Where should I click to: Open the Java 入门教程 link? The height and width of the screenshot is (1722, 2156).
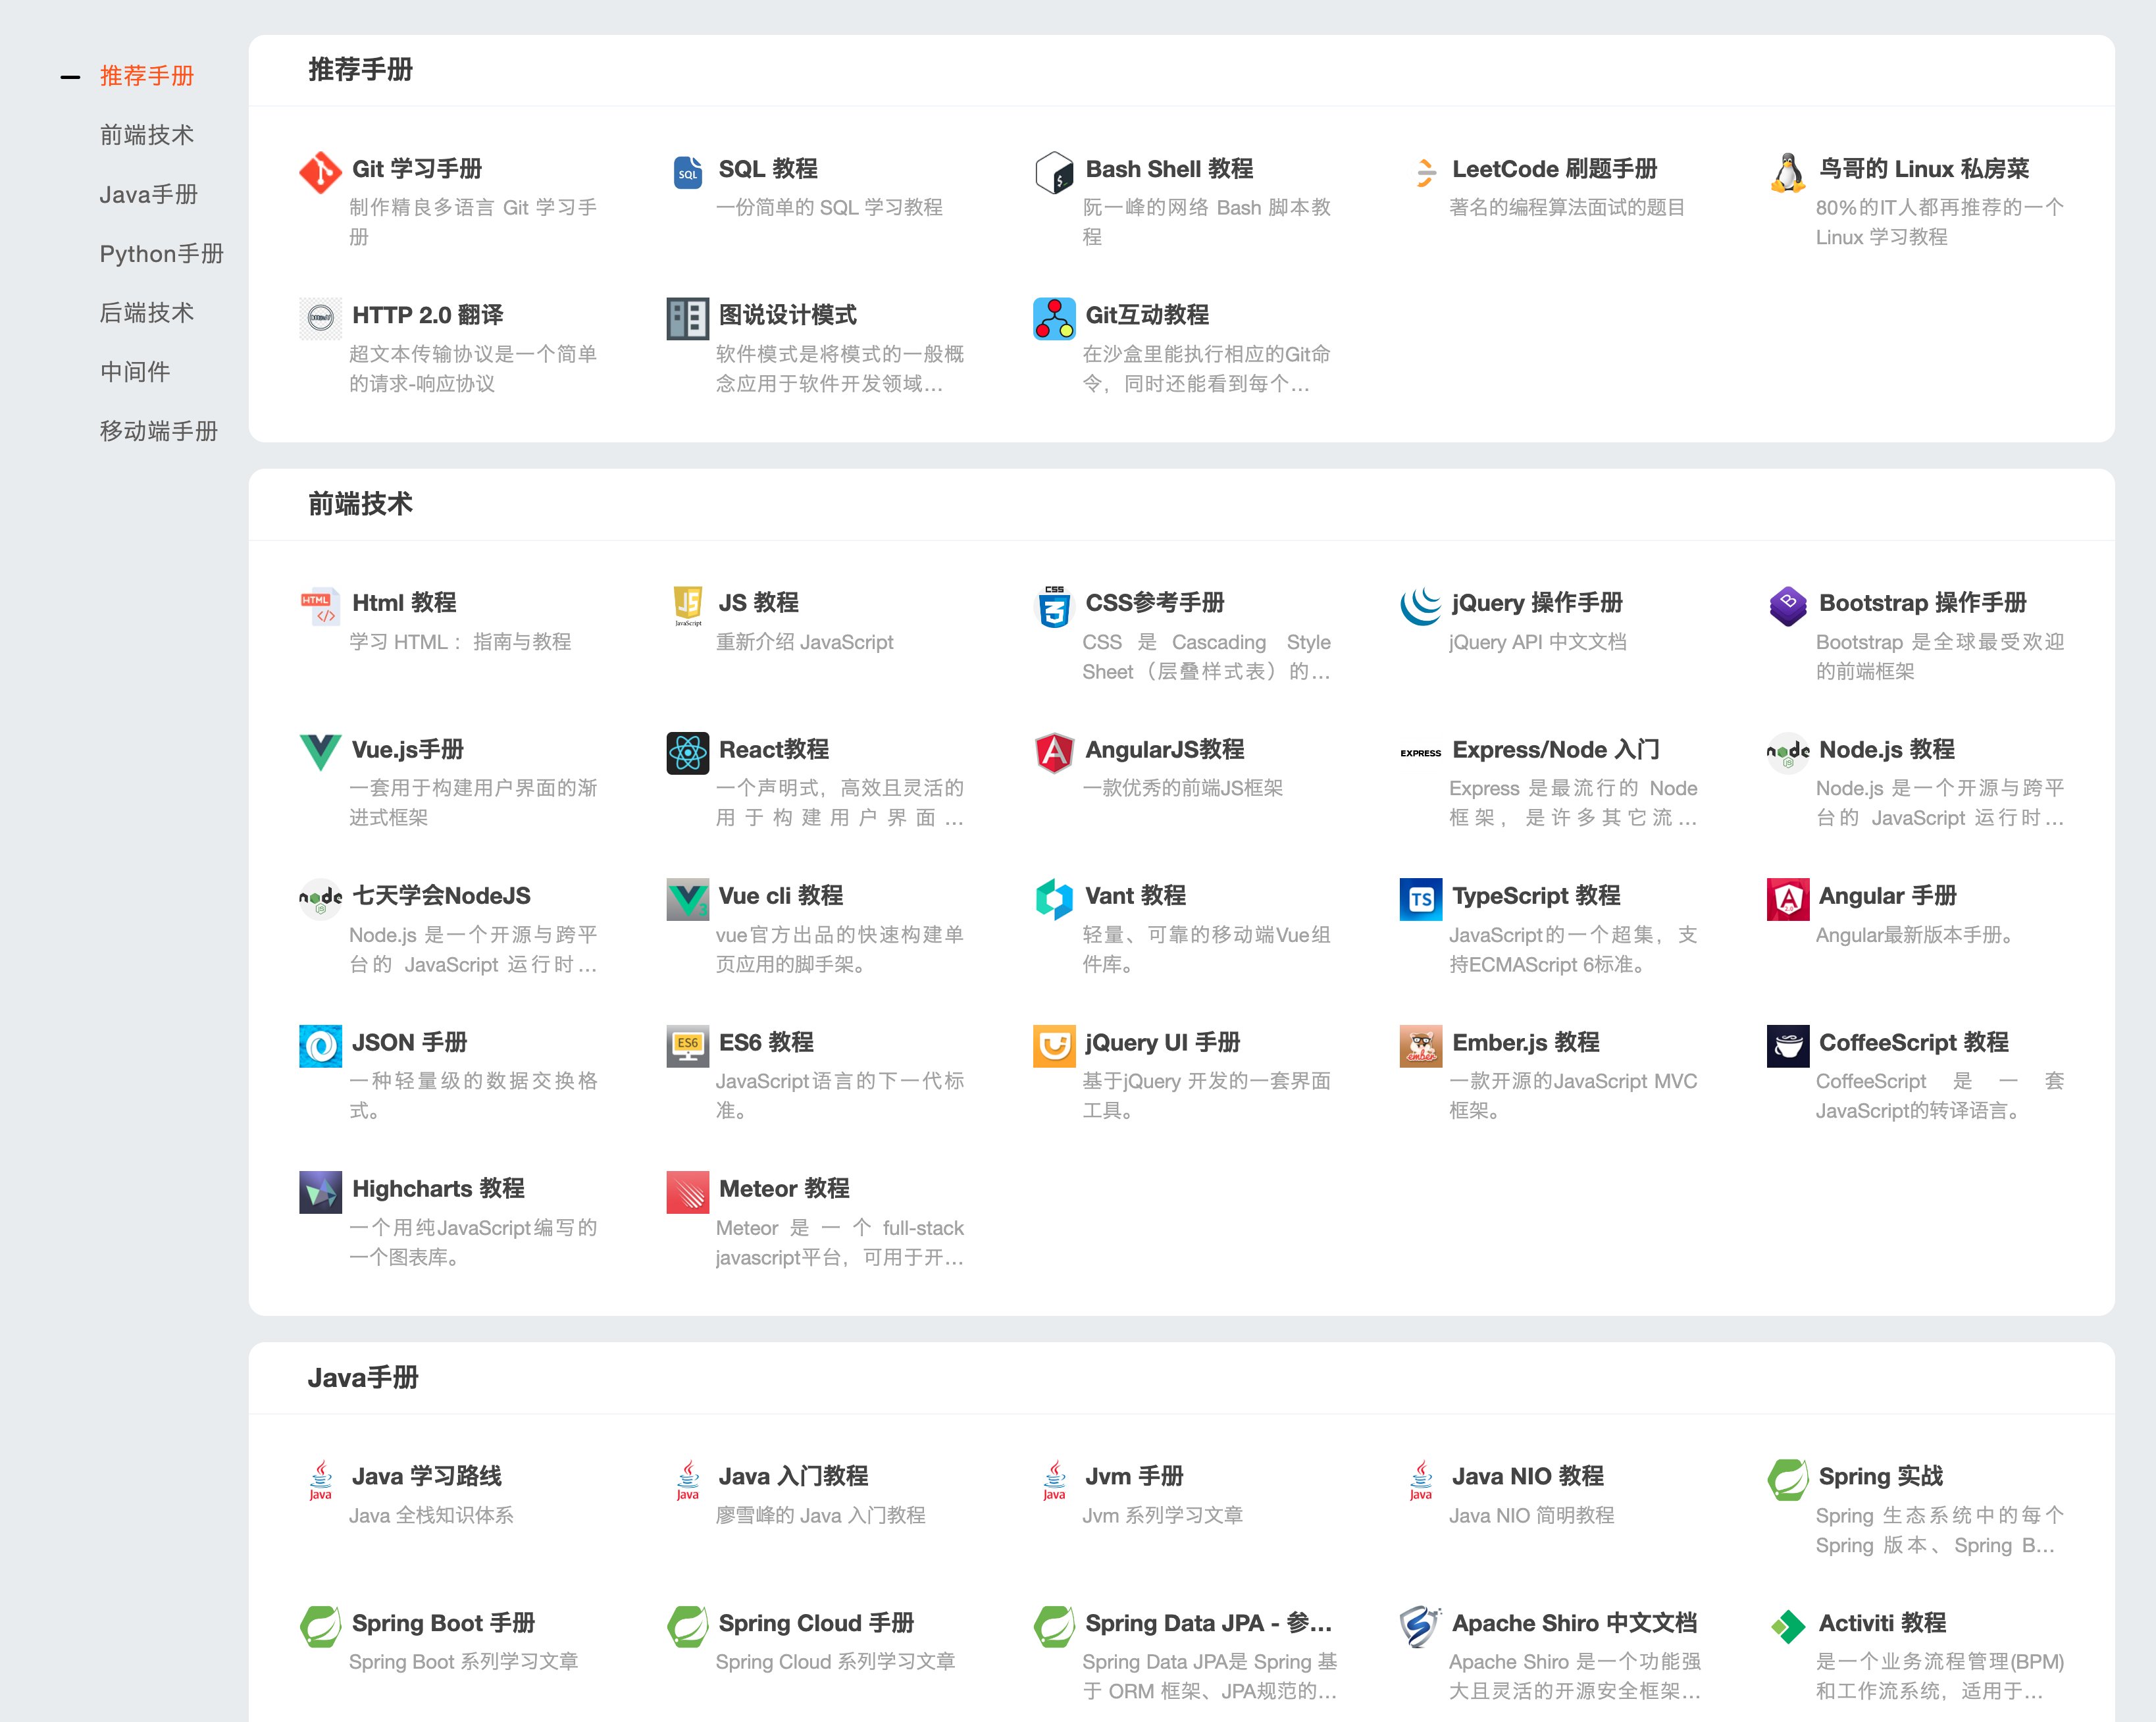click(x=794, y=1476)
